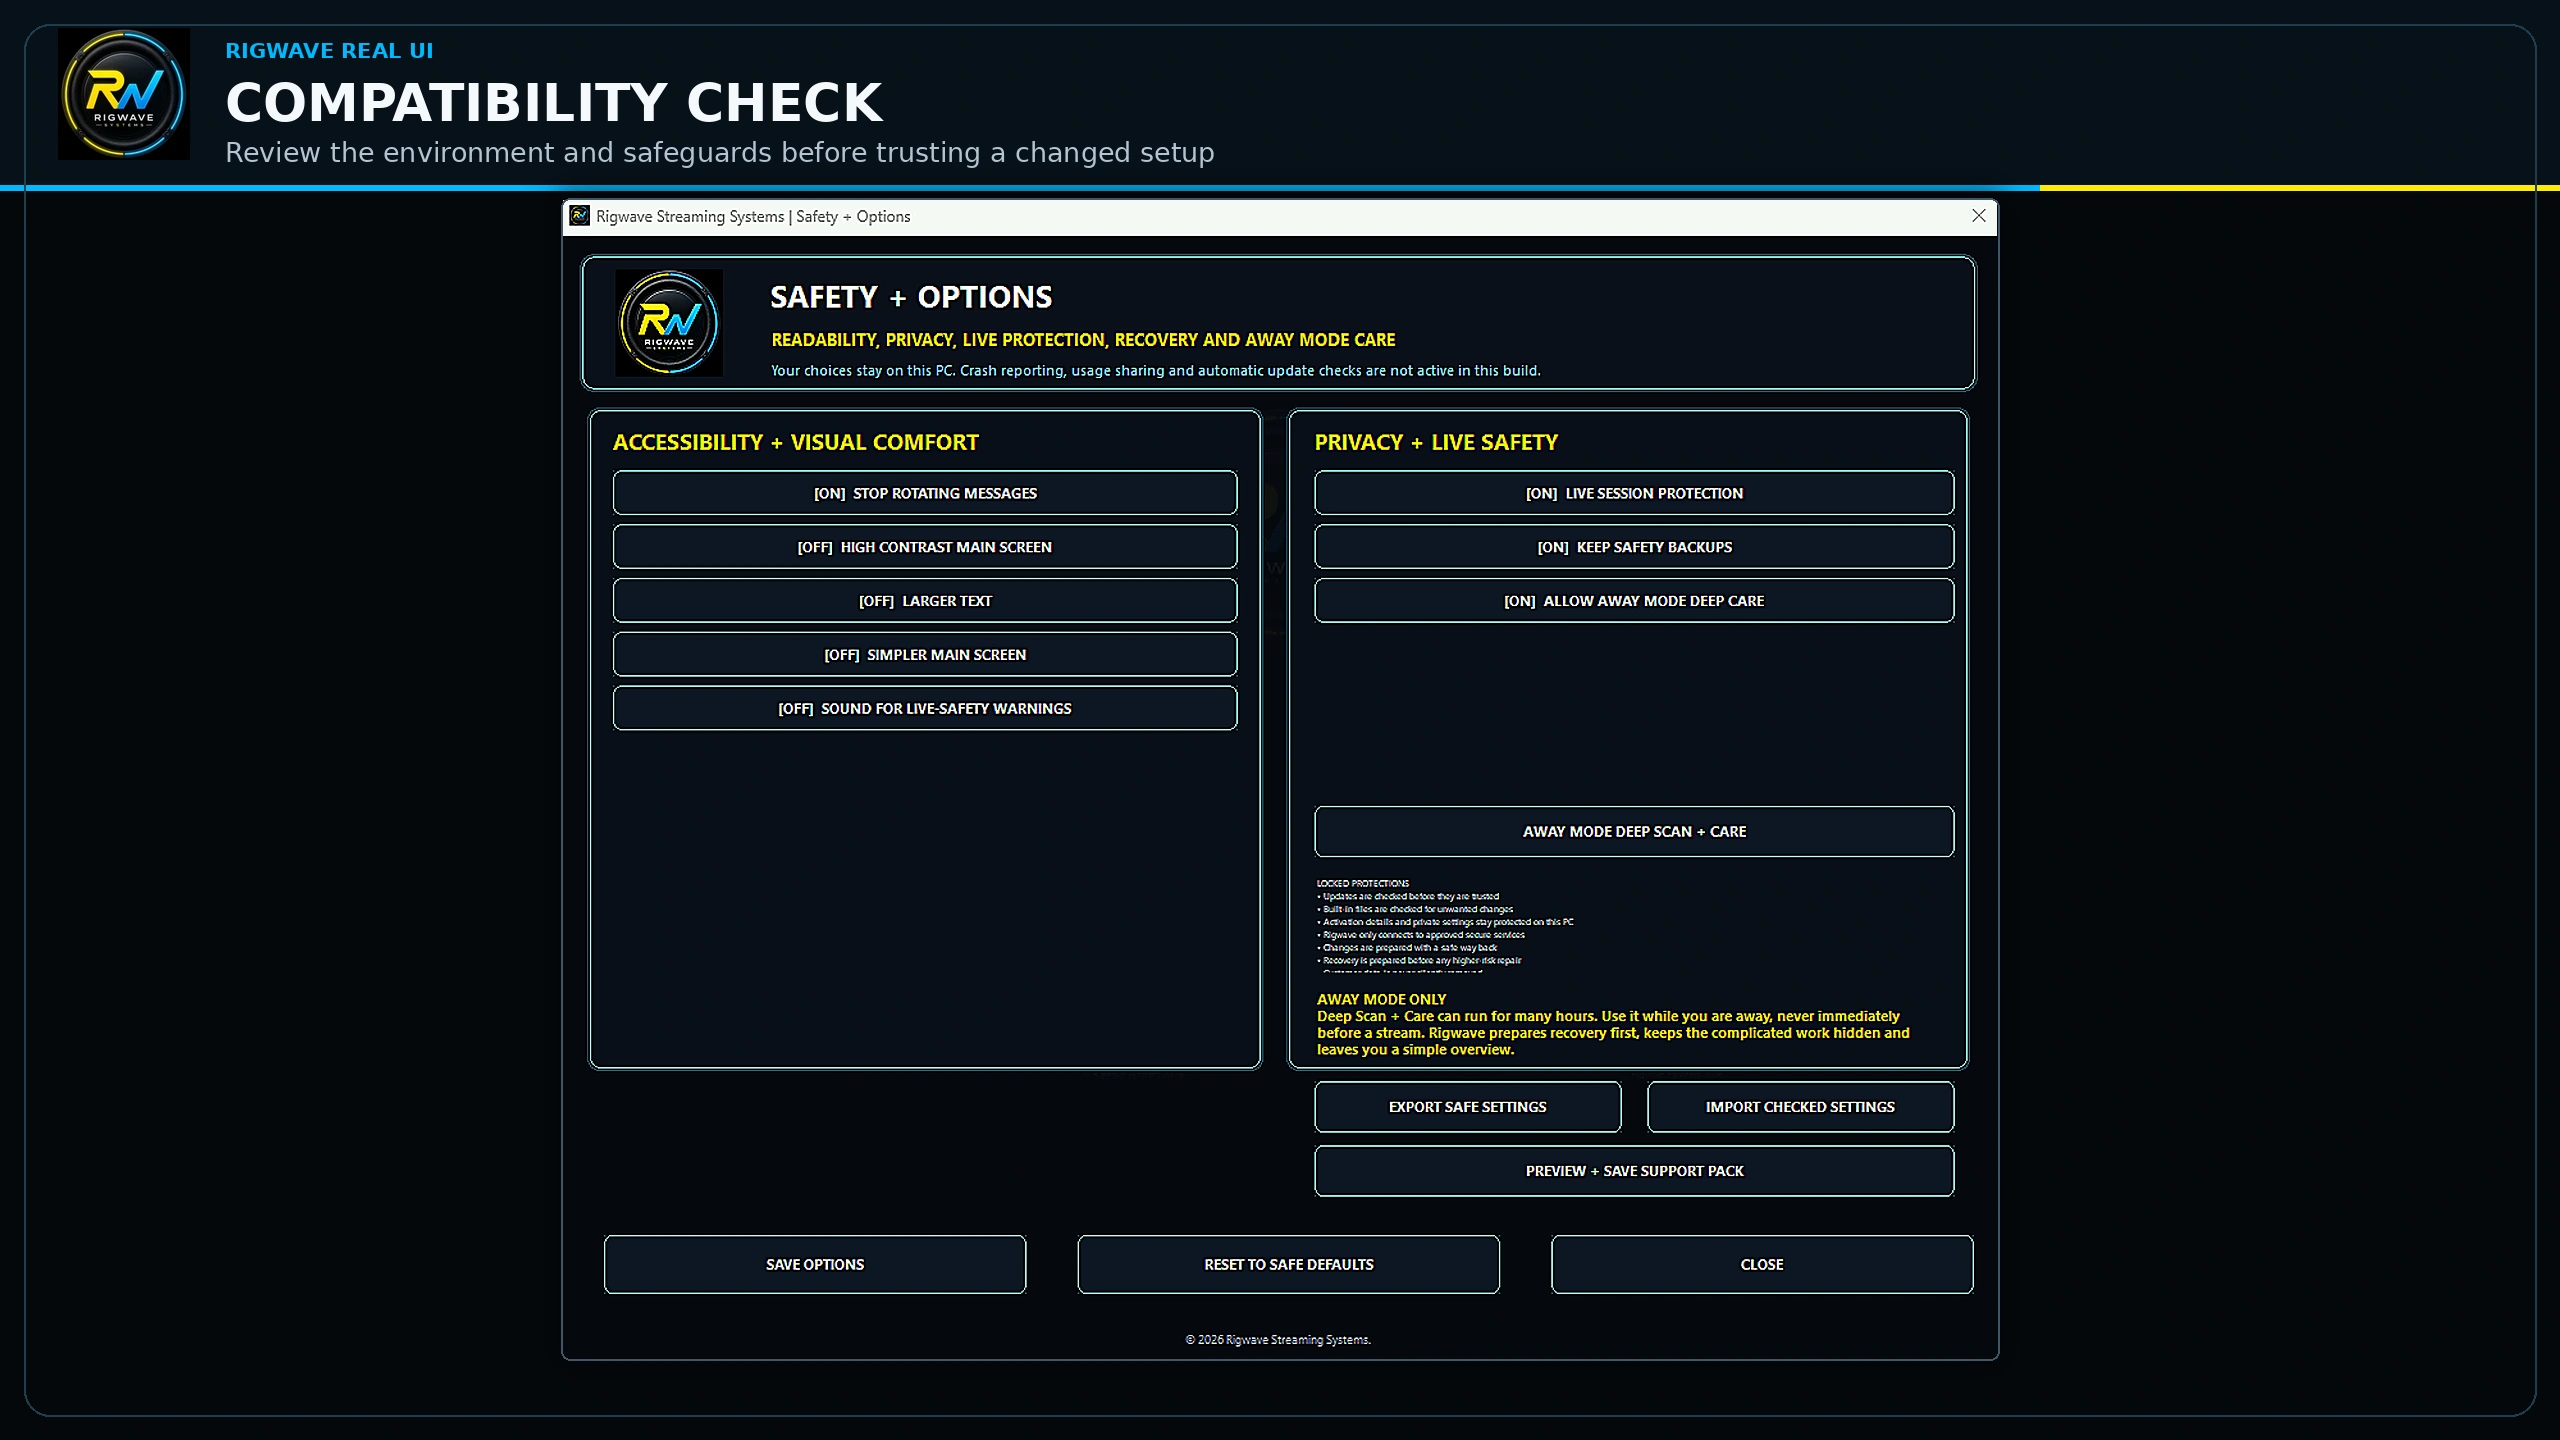Image resolution: width=2560 pixels, height=1440 pixels.
Task: Toggle Live Session Protection
Action: pos(1634,493)
